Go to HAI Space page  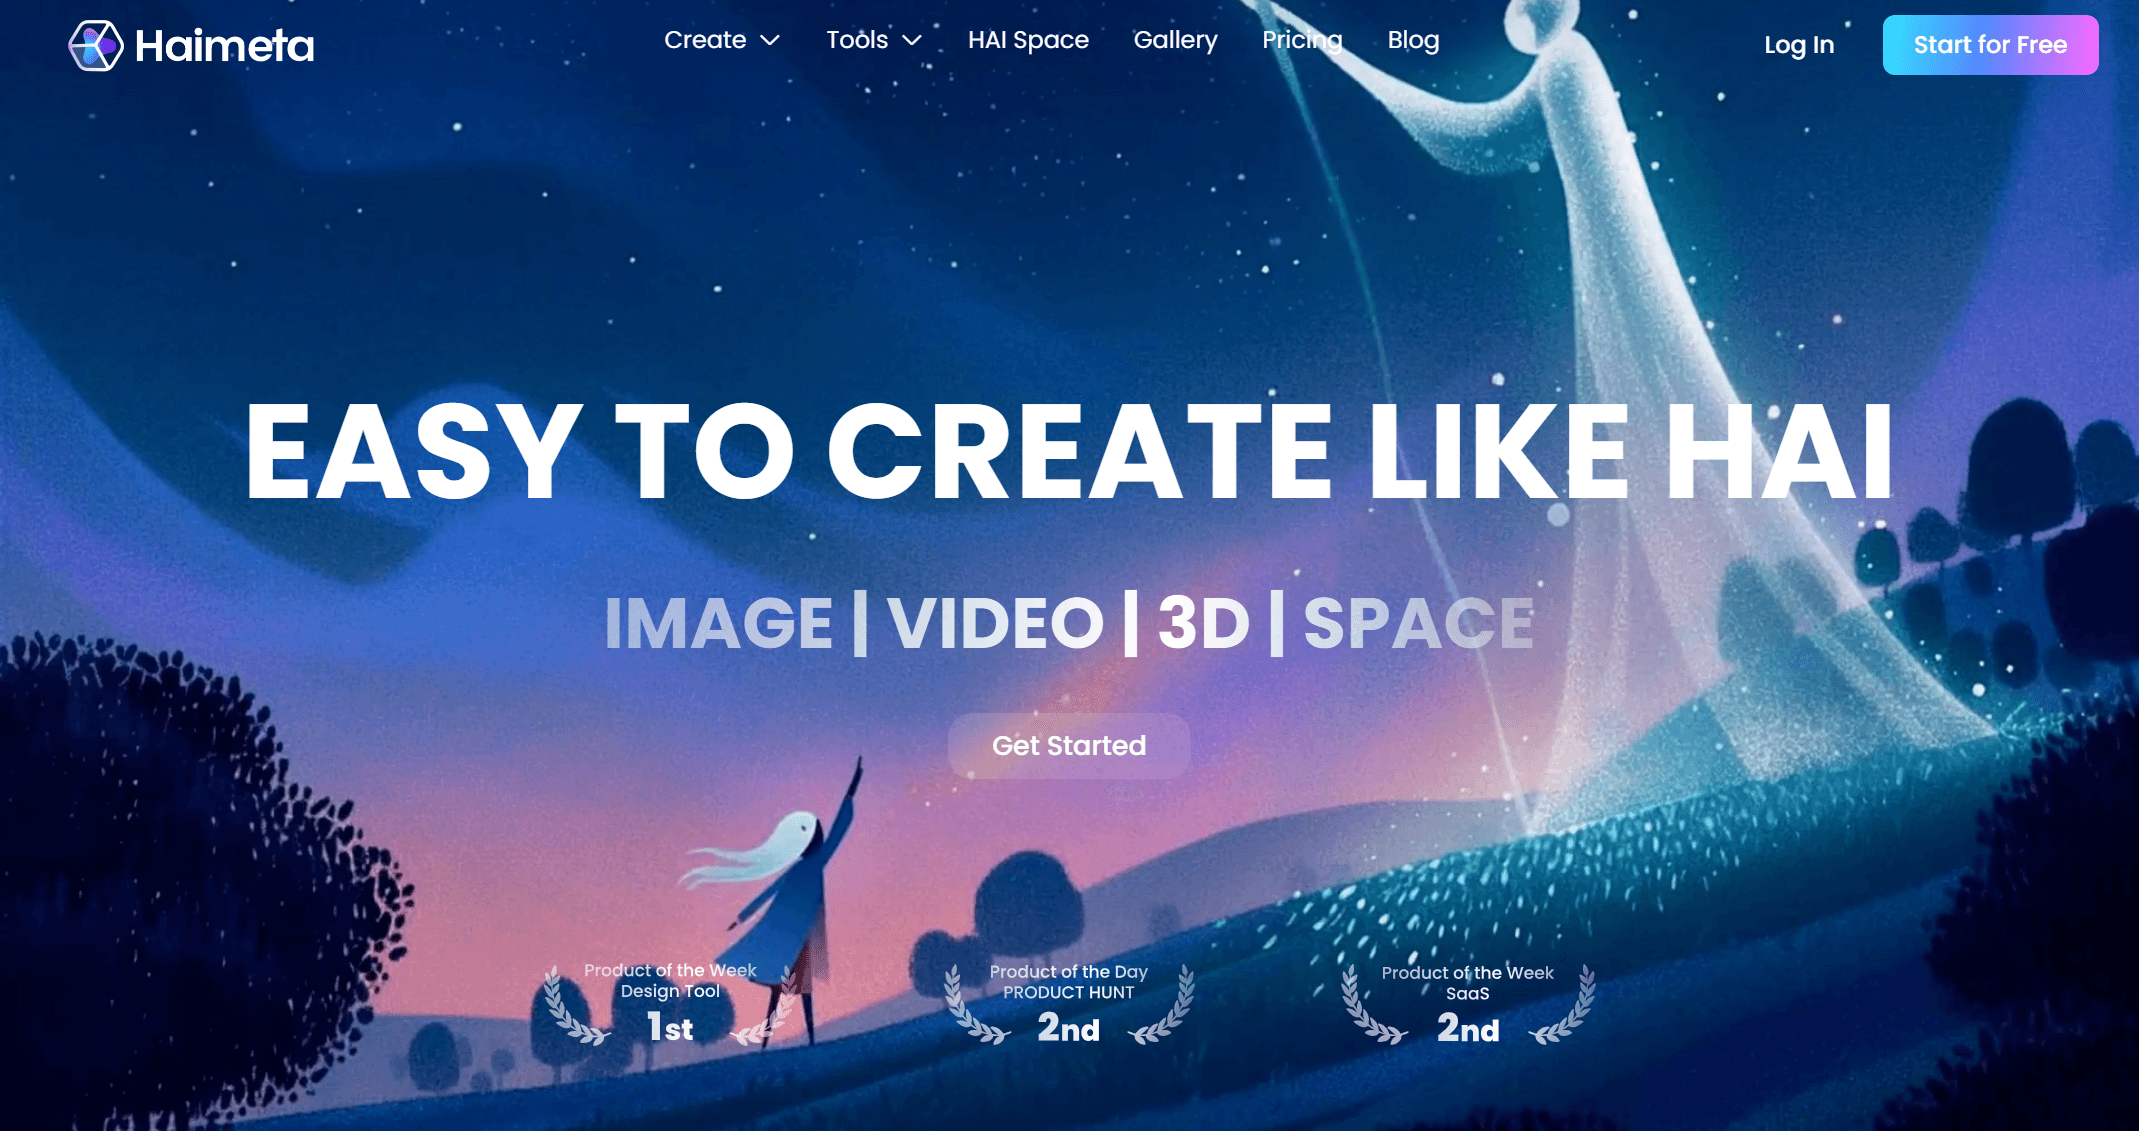pos(1028,40)
